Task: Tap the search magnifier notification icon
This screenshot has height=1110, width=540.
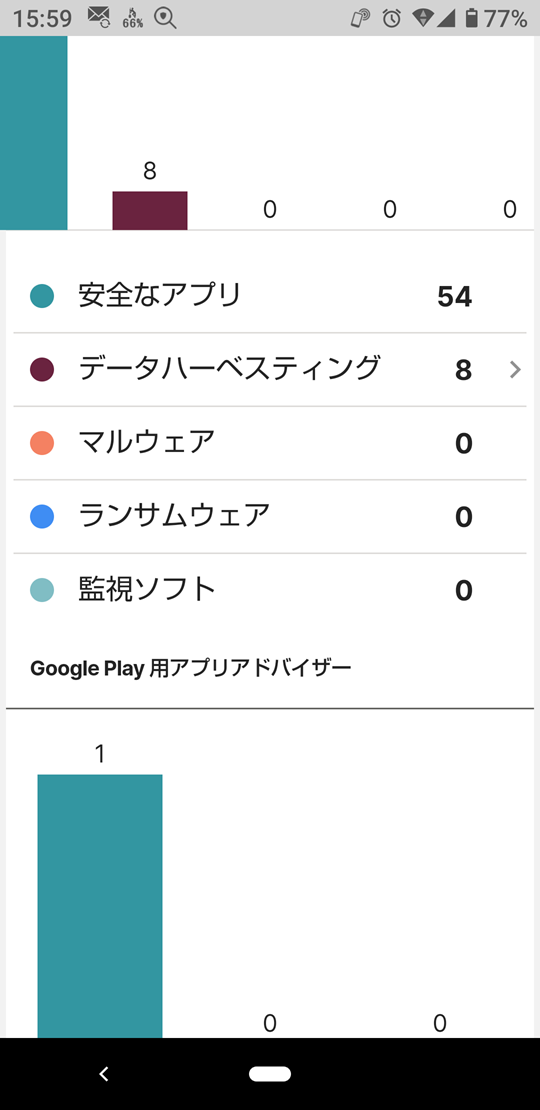Action: [166, 19]
